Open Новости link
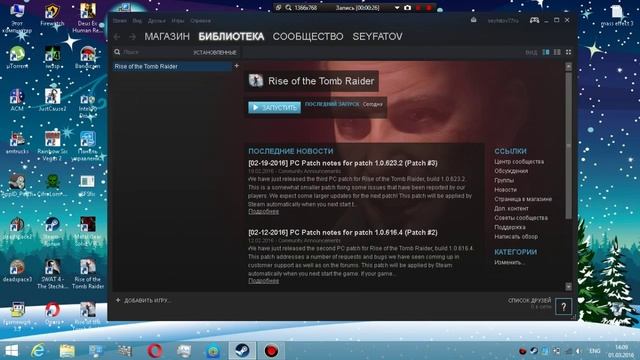 505,190
